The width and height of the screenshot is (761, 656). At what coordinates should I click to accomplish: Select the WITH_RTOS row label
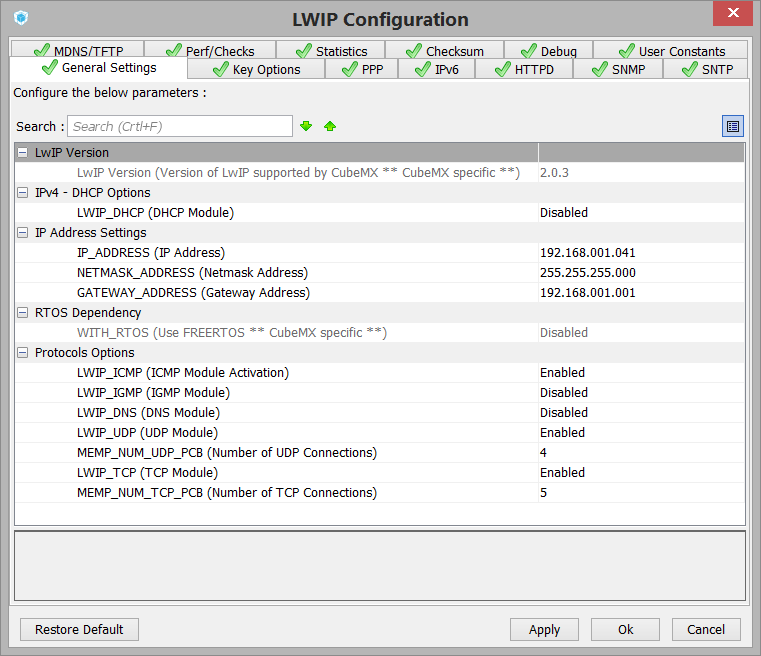click(232, 333)
